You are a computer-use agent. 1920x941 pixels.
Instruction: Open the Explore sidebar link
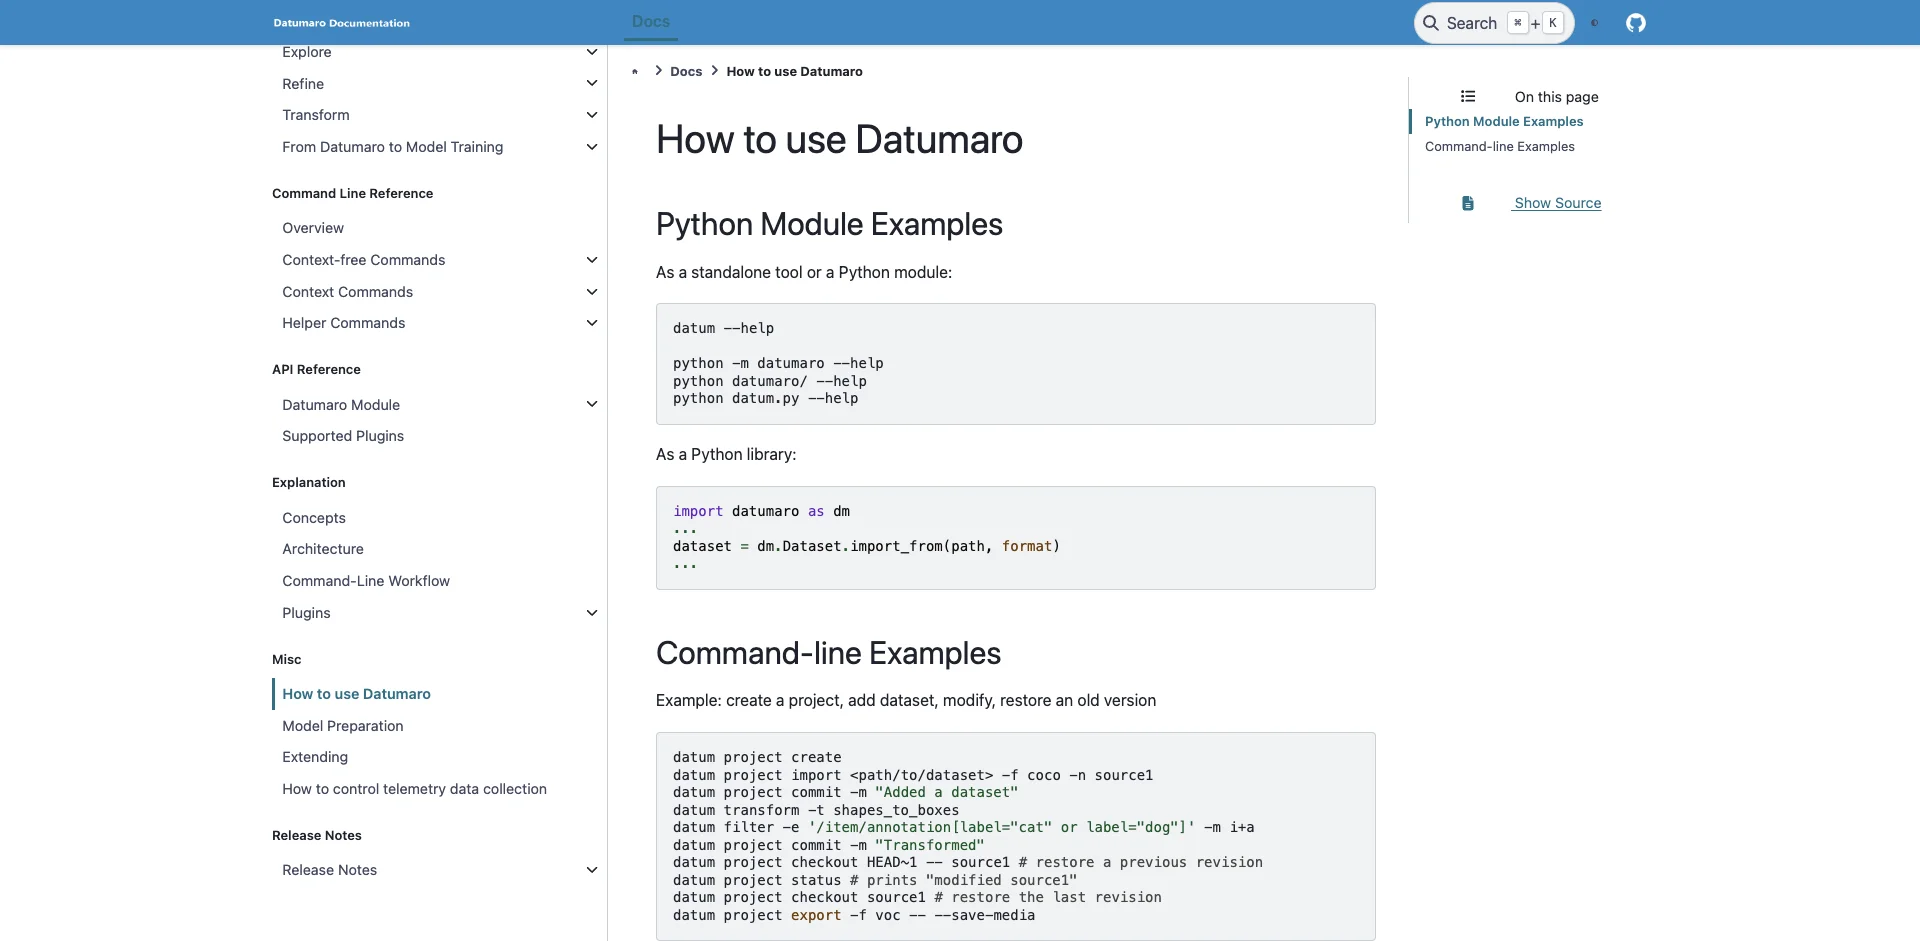(x=307, y=52)
